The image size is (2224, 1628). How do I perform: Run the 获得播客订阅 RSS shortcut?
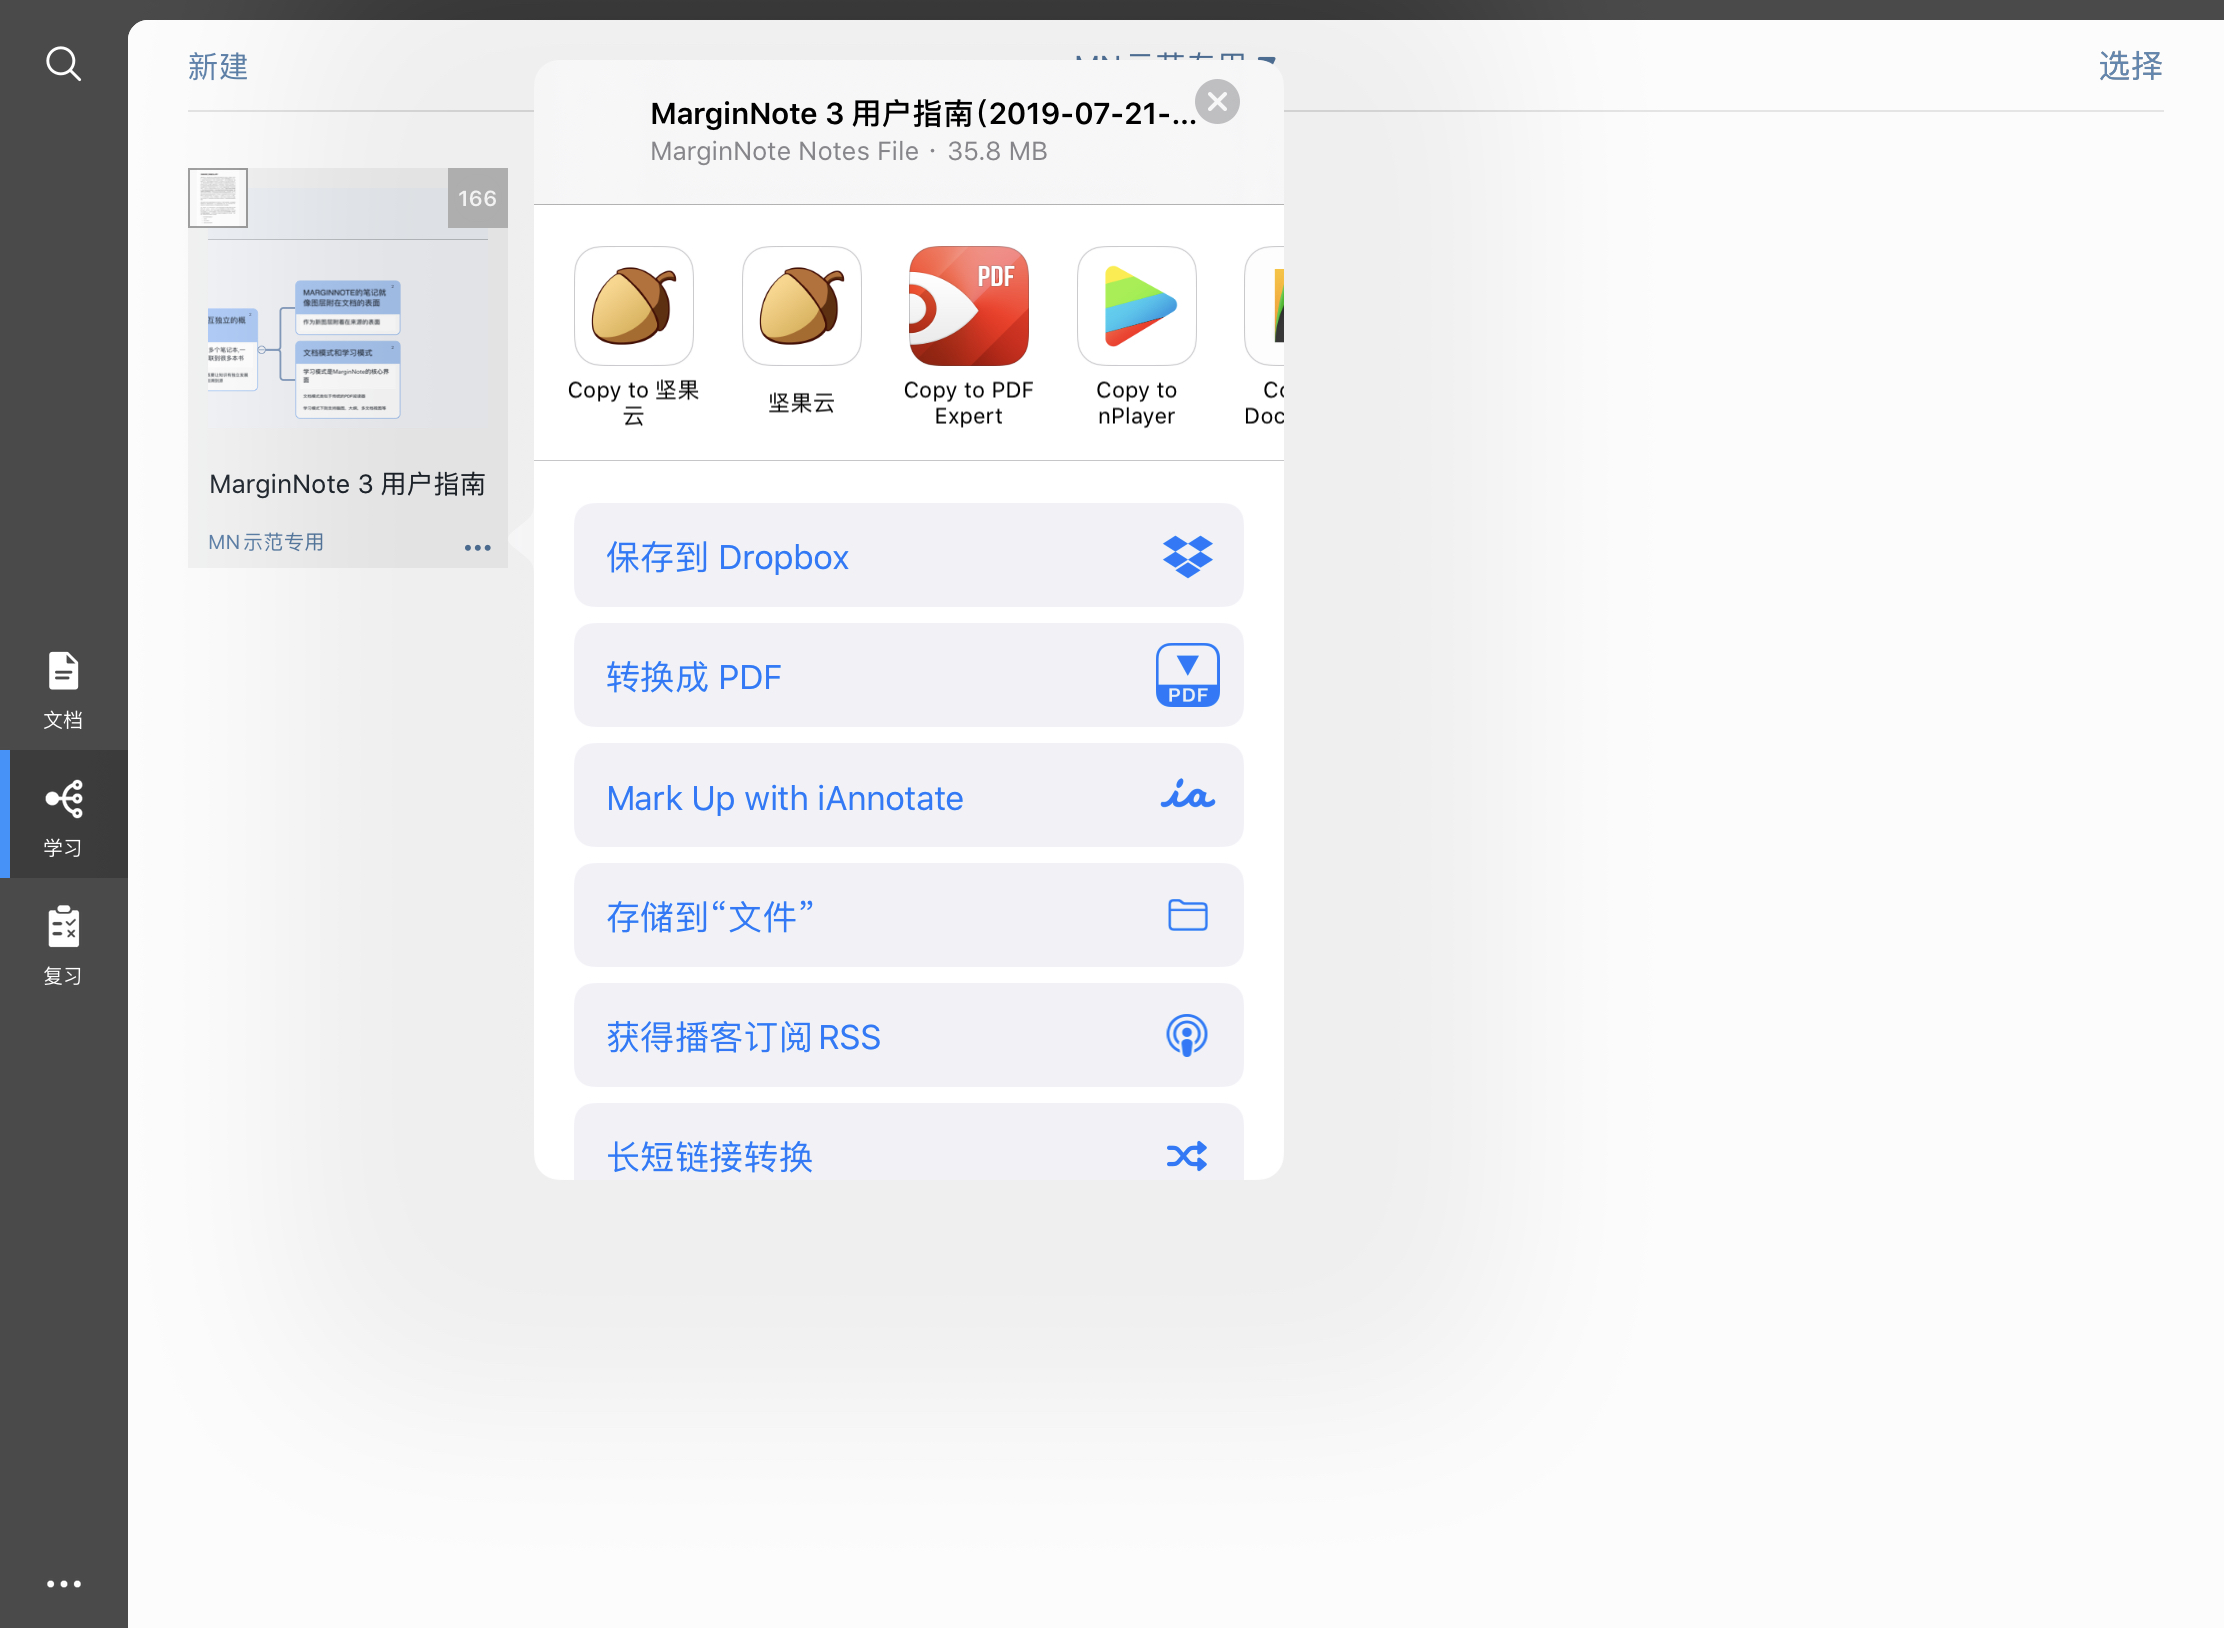coord(909,1036)
